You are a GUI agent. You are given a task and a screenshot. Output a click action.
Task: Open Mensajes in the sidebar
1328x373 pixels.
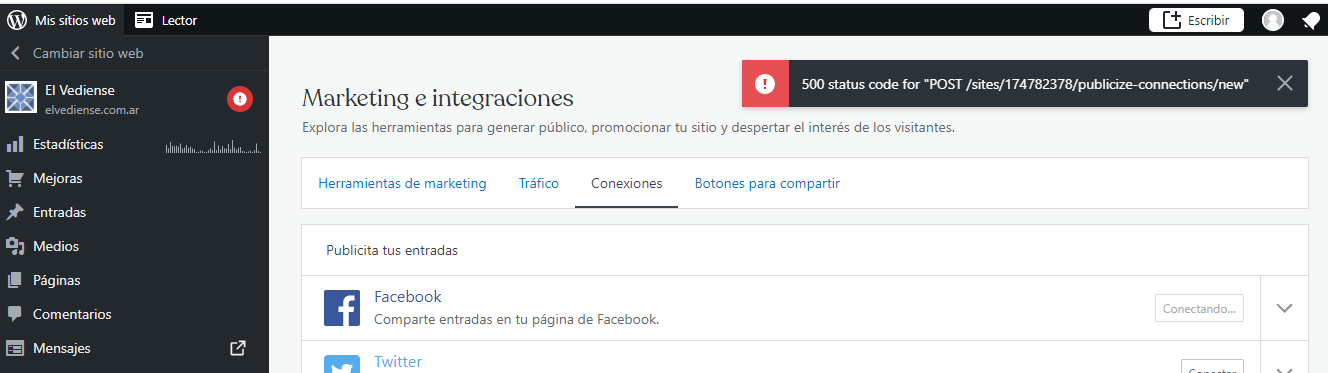tap(62, 349)
